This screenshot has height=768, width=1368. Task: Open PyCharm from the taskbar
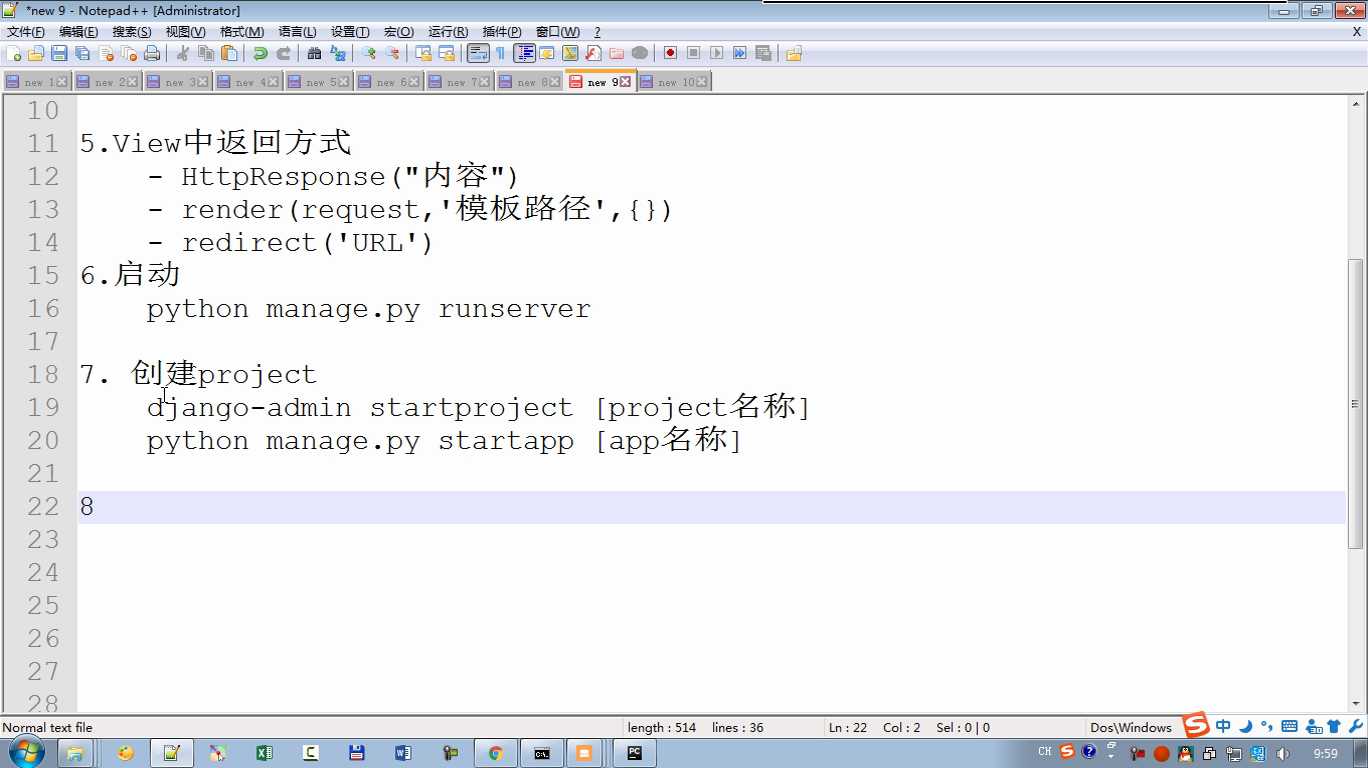(634, 753)
